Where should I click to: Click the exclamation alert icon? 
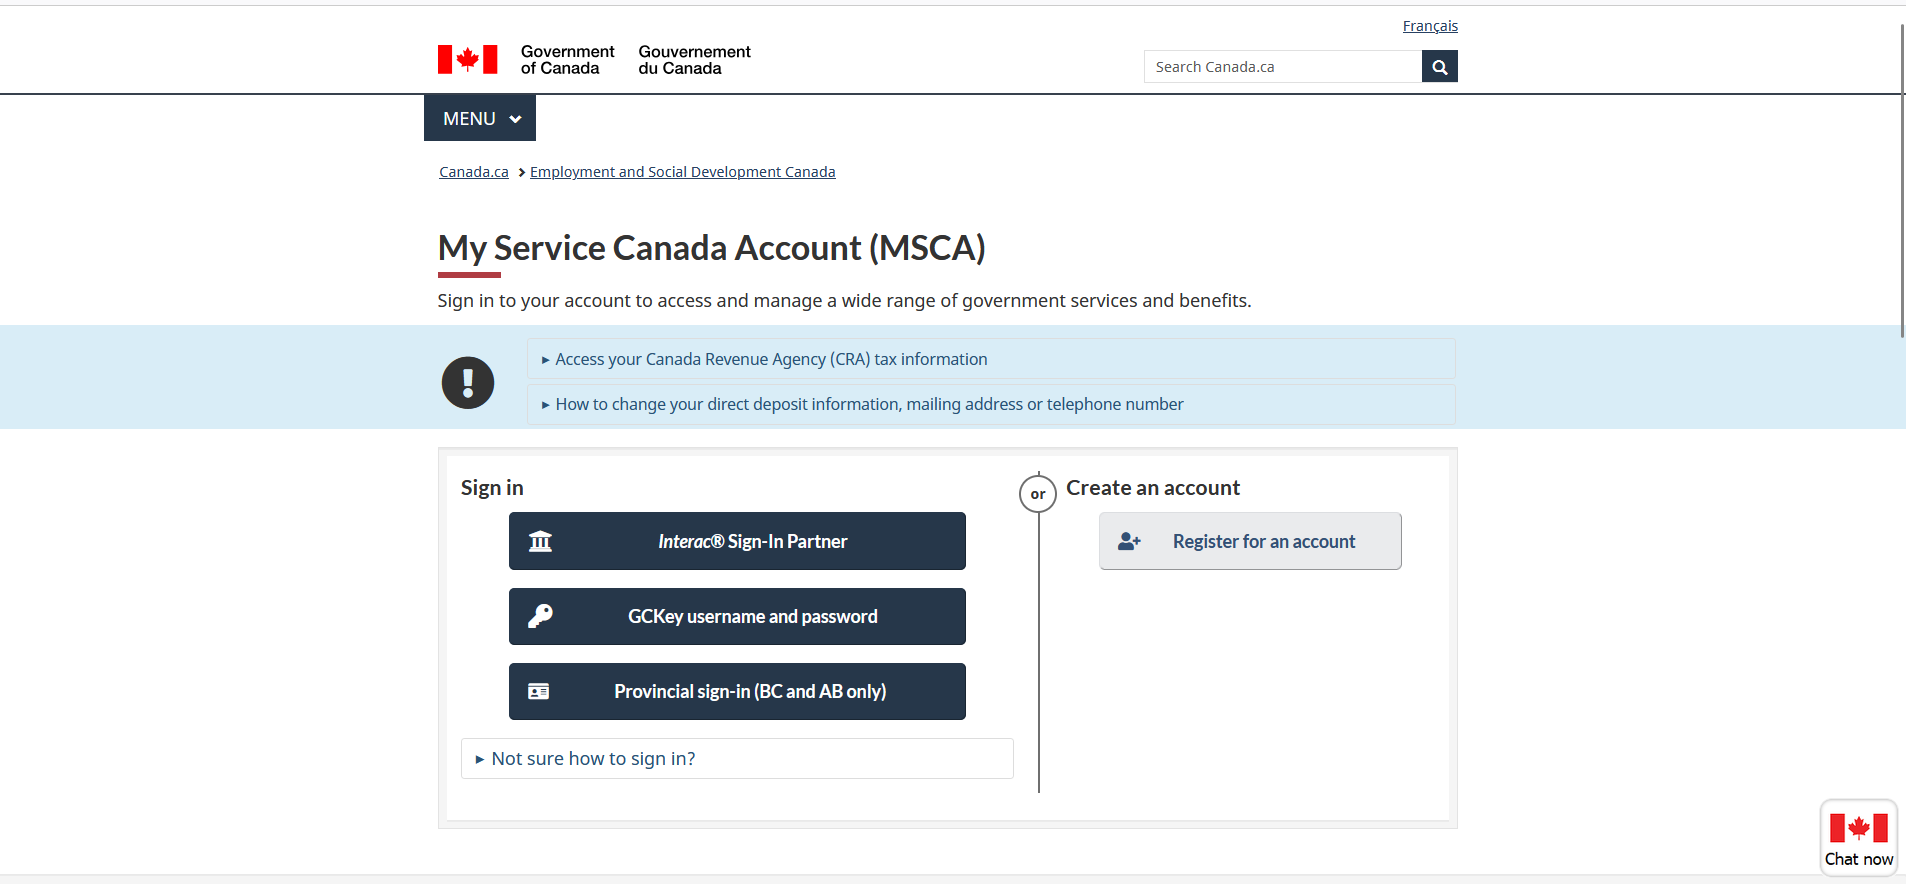coord(468,382)
